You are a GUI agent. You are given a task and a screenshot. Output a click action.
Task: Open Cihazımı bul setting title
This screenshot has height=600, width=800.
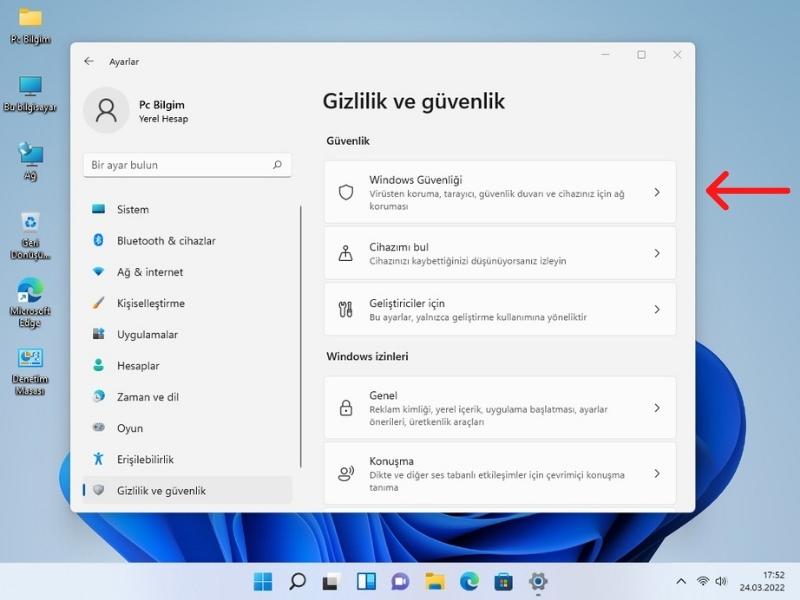click(x=398, y=247)
